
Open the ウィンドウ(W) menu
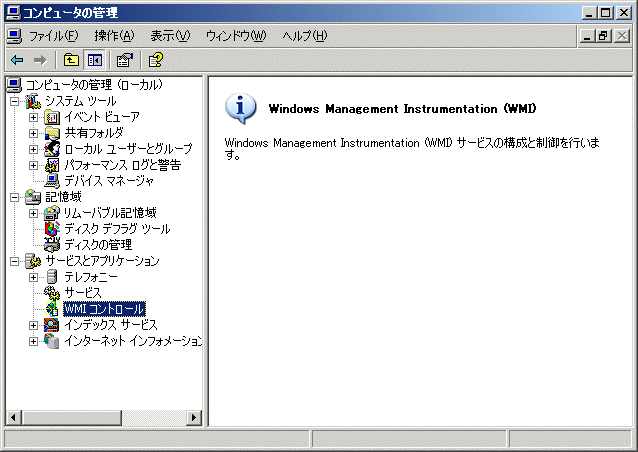click(236, 36)
